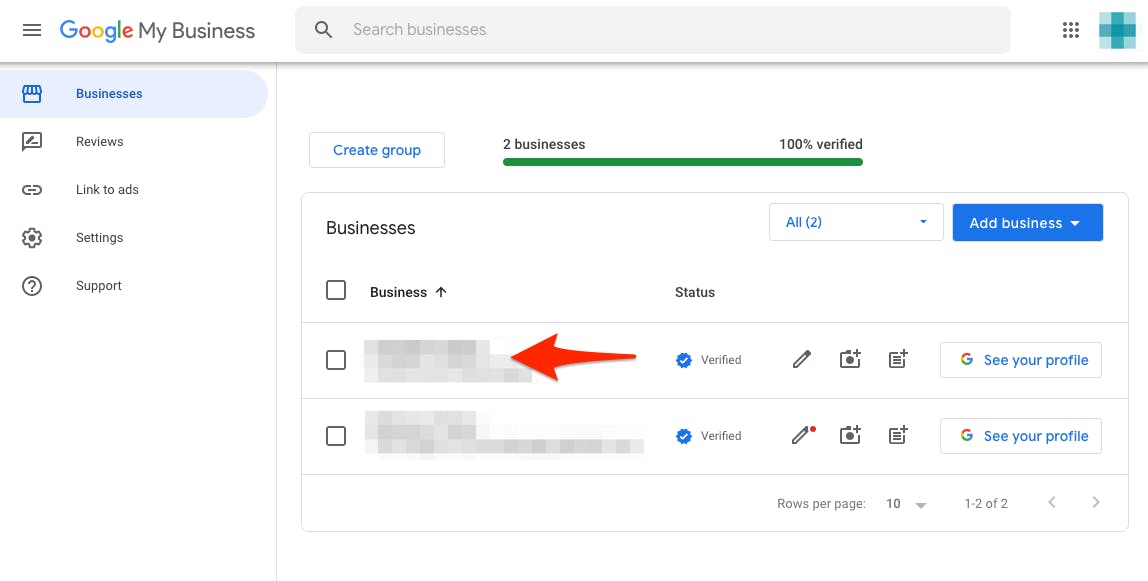1148x581 pixels.
Task: Expand the Add business dropdown
Action: (x=1027, y=222)
